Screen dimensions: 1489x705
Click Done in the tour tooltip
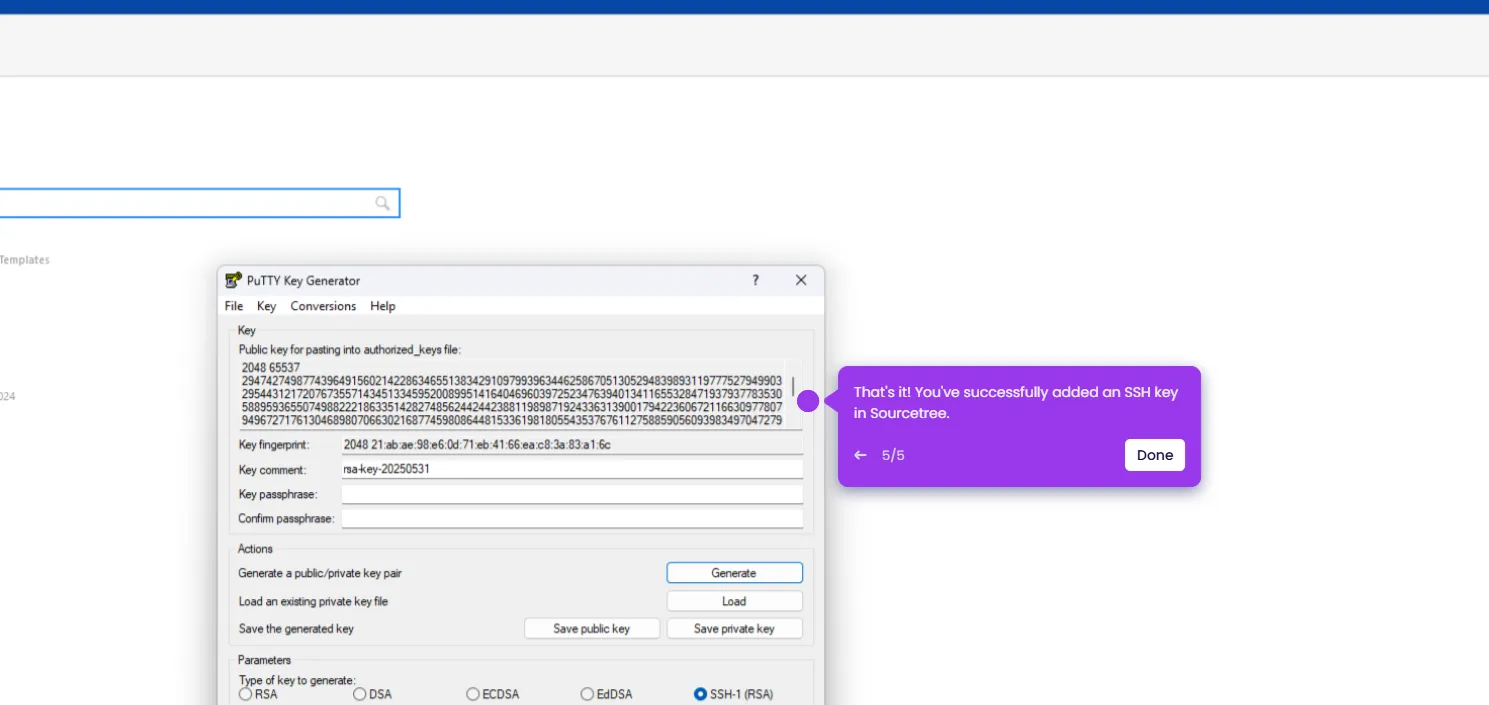click(x=1155, y=455)
